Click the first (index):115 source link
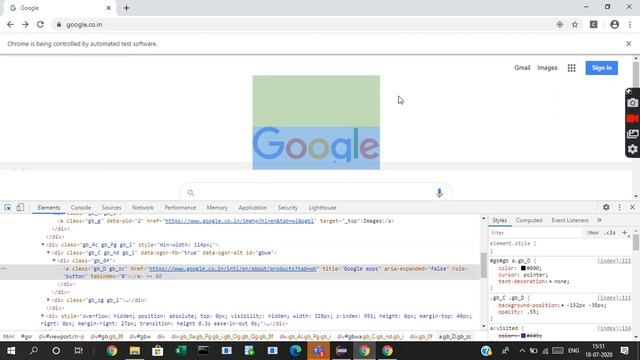Viewport: 640px width, 360px height. point(614,261)
